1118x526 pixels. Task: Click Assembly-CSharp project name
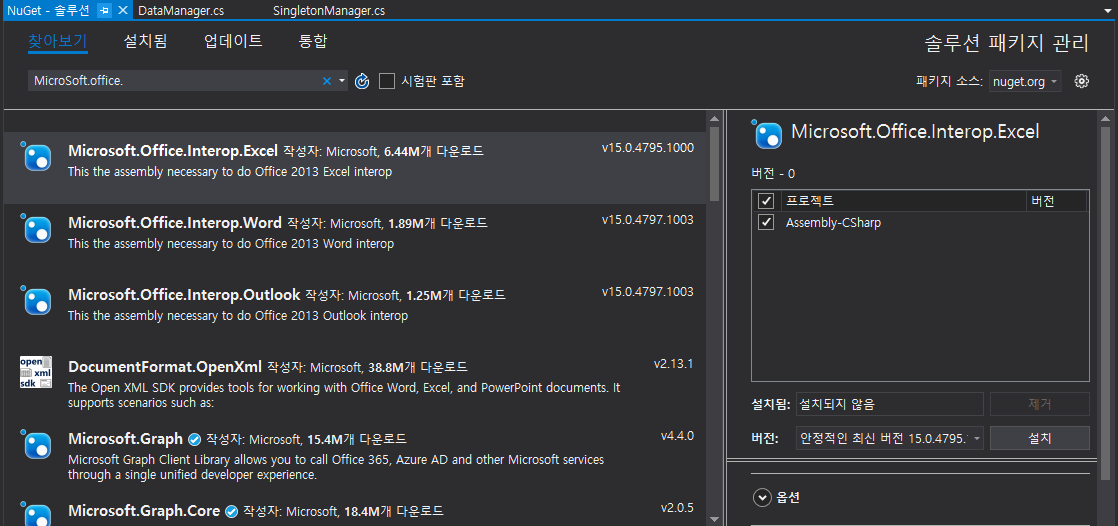coord(834,222)
